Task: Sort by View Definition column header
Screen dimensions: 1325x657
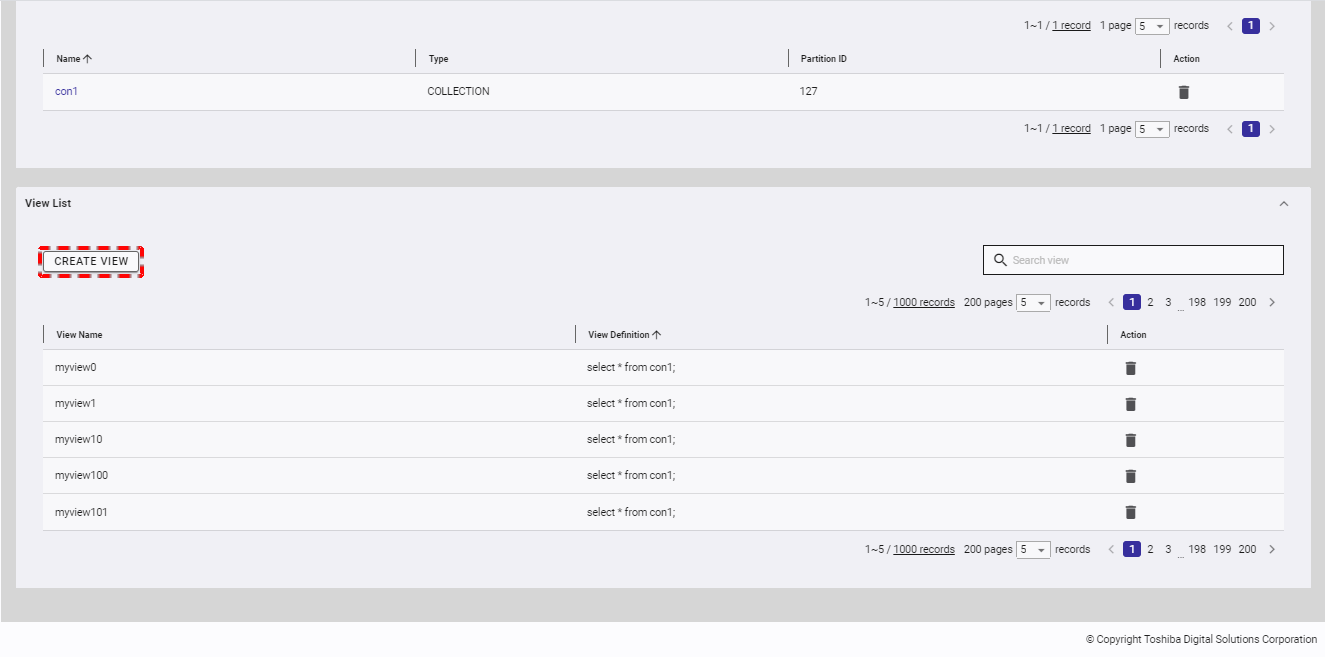Action: [624, 335]
